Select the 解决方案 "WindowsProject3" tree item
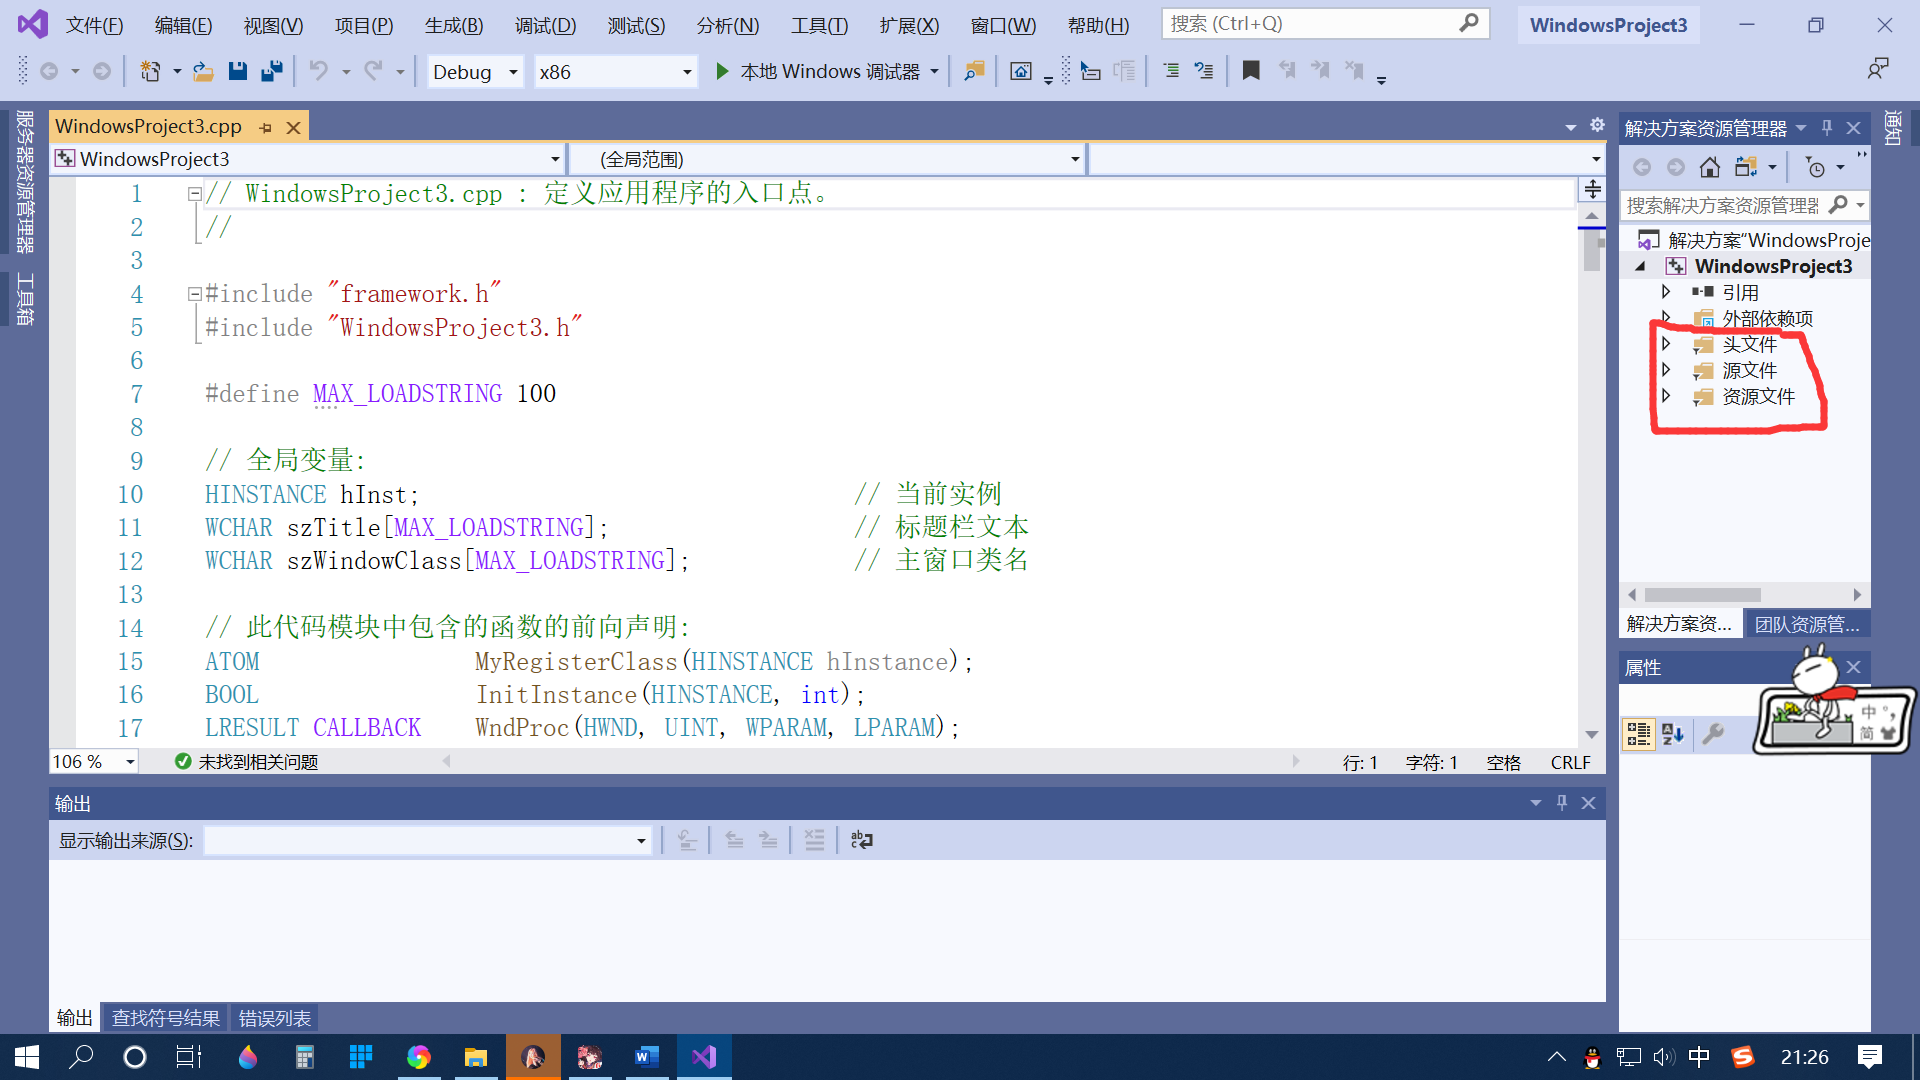The height and width of the screenshot is (1080, 1920). point(1753,240)
